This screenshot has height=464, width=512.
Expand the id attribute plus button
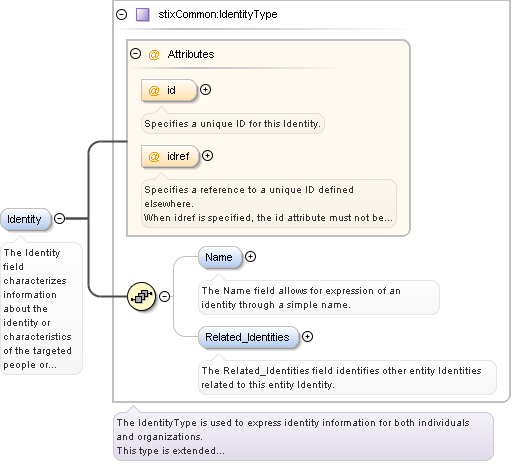pos(205,90)
